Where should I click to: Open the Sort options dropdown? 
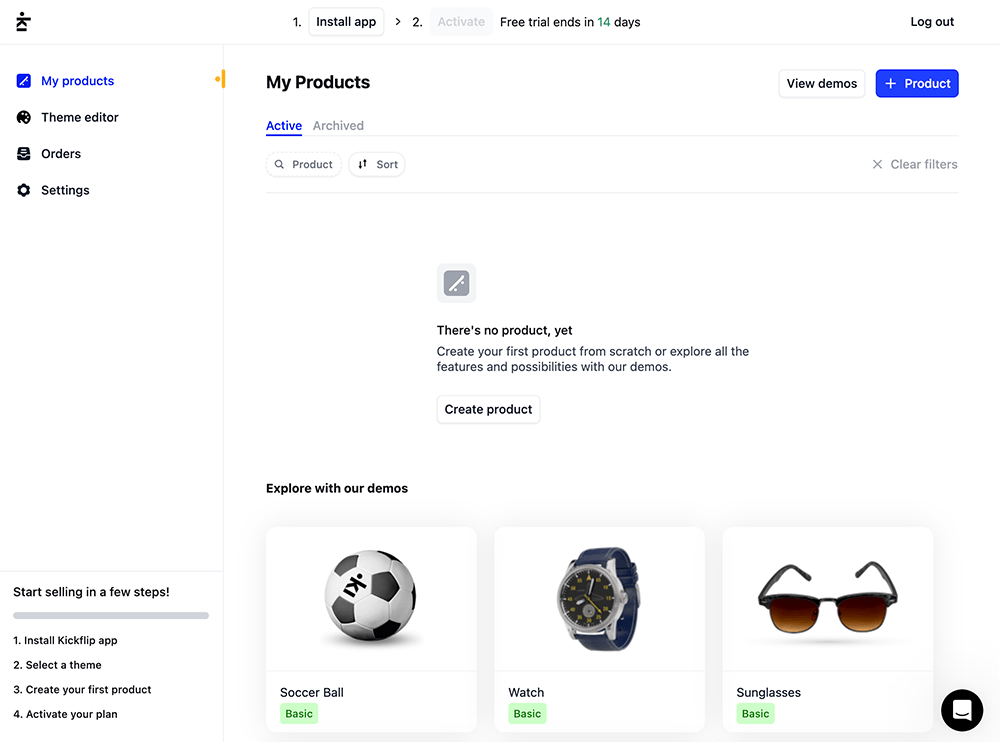click(x=377, y=164)
